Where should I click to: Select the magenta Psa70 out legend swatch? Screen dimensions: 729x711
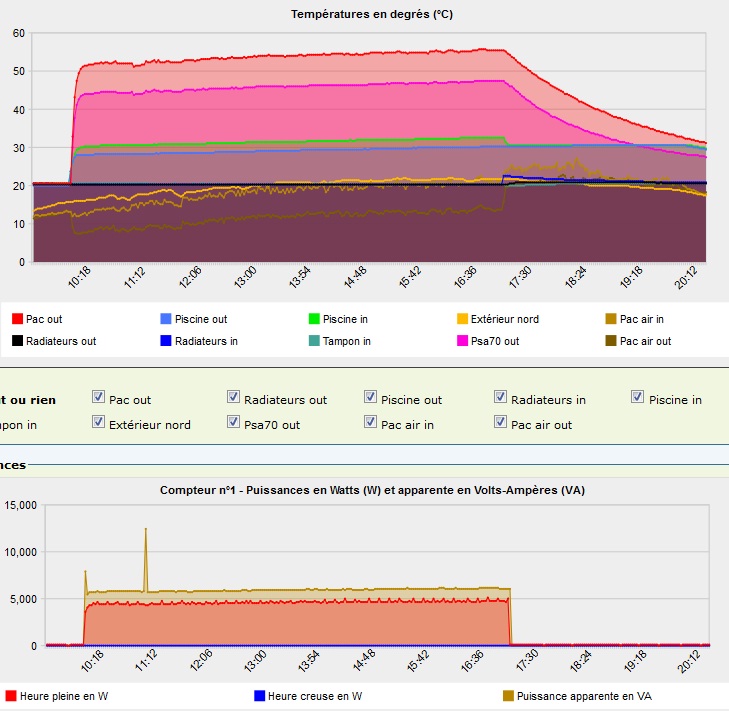463,341
